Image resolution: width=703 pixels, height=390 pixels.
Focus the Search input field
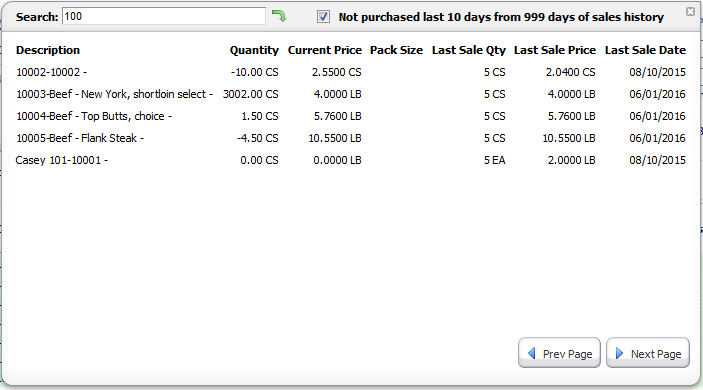[164, 17]
